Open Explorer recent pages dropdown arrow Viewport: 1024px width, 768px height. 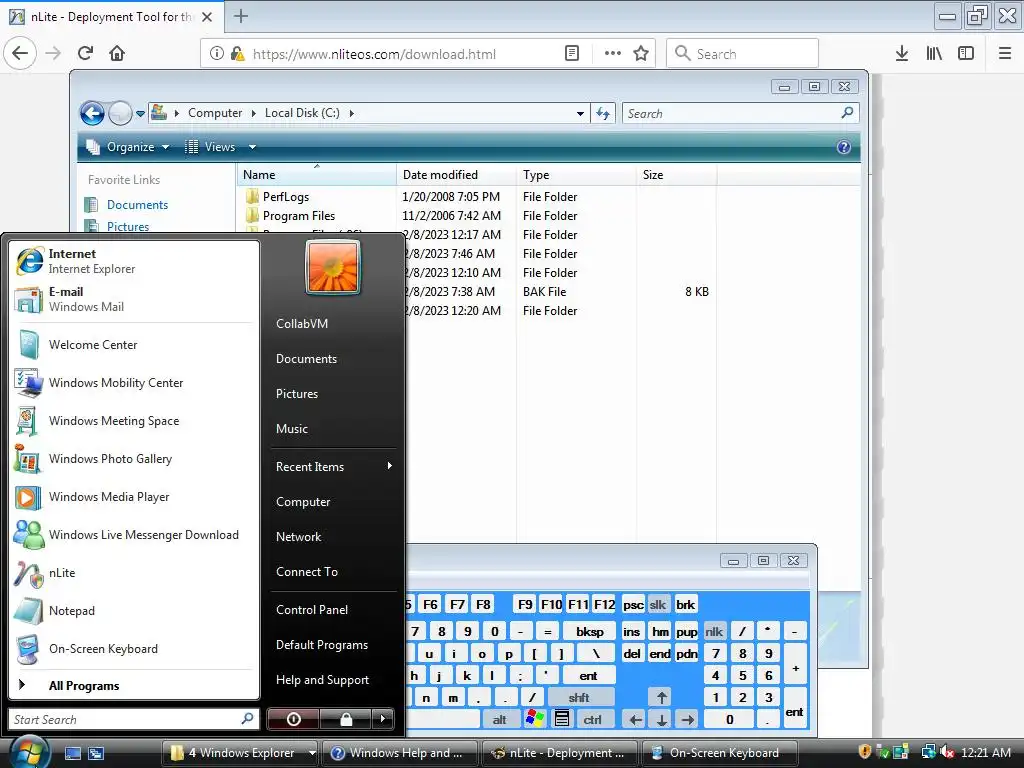pos(140,114)
